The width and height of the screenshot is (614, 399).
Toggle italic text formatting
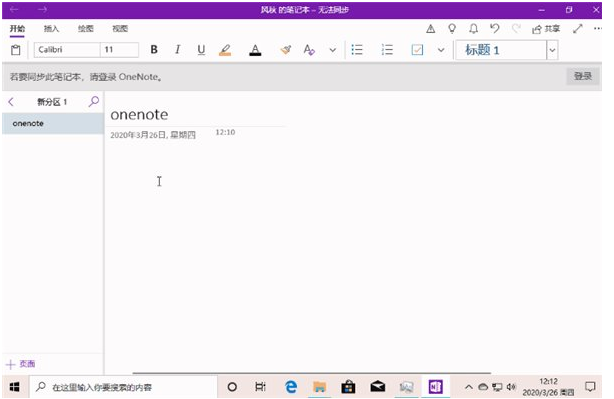click(x=177, y=50)
